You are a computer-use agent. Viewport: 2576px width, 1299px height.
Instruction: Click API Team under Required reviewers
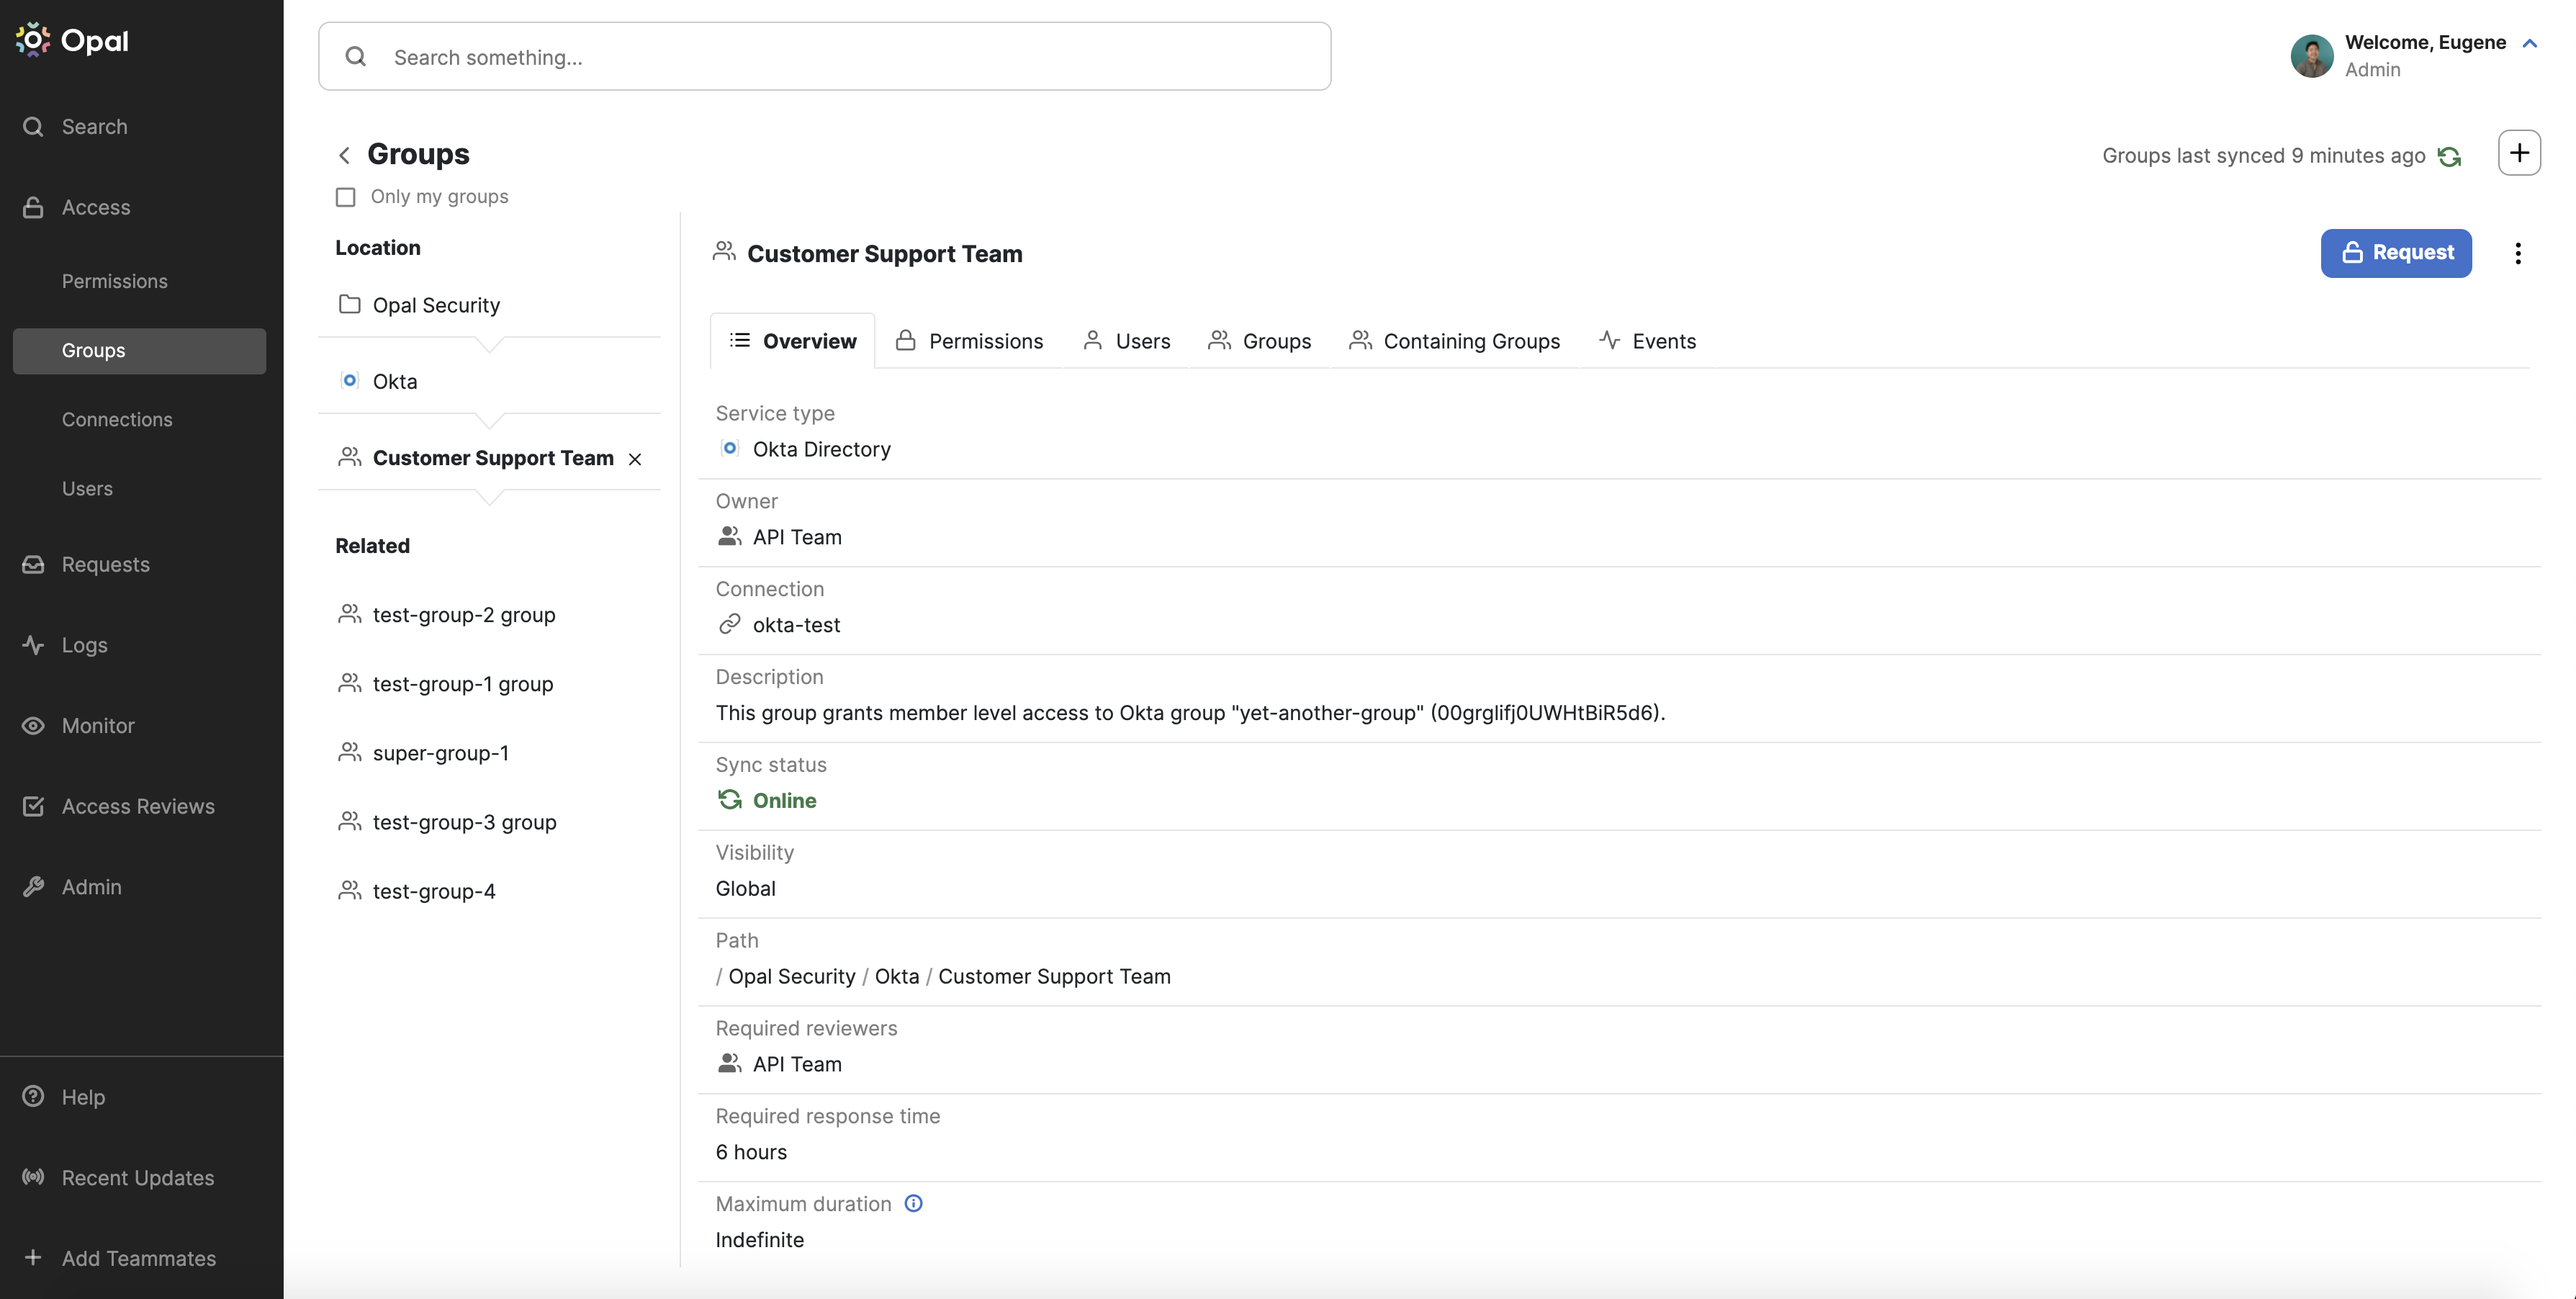797,1064
